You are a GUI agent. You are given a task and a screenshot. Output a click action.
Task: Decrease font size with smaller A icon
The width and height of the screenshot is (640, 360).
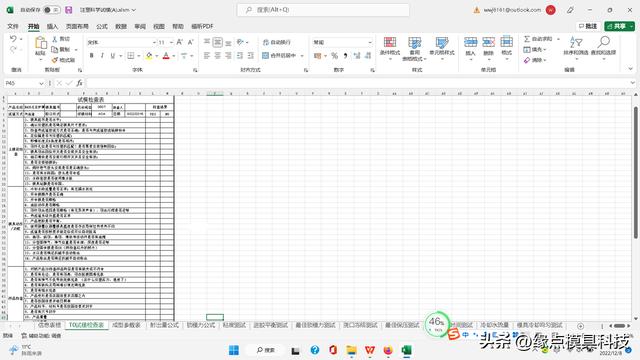pos(190,42)
